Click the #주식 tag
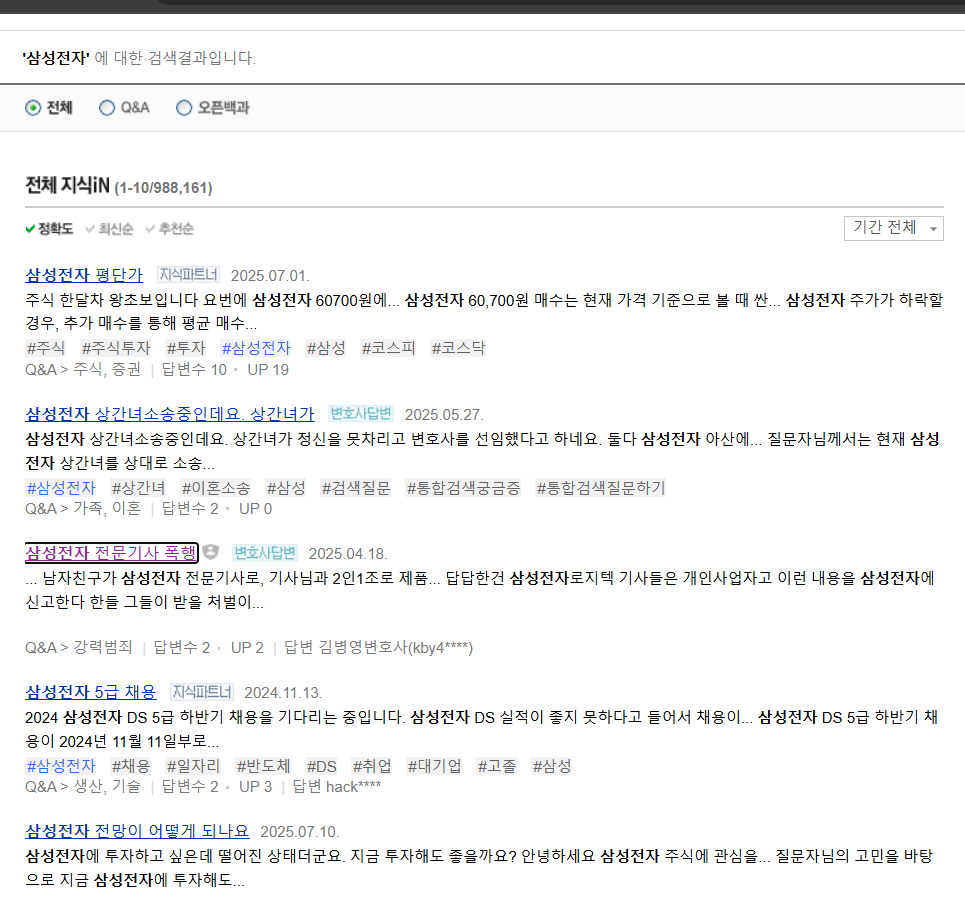 [46, 348]
